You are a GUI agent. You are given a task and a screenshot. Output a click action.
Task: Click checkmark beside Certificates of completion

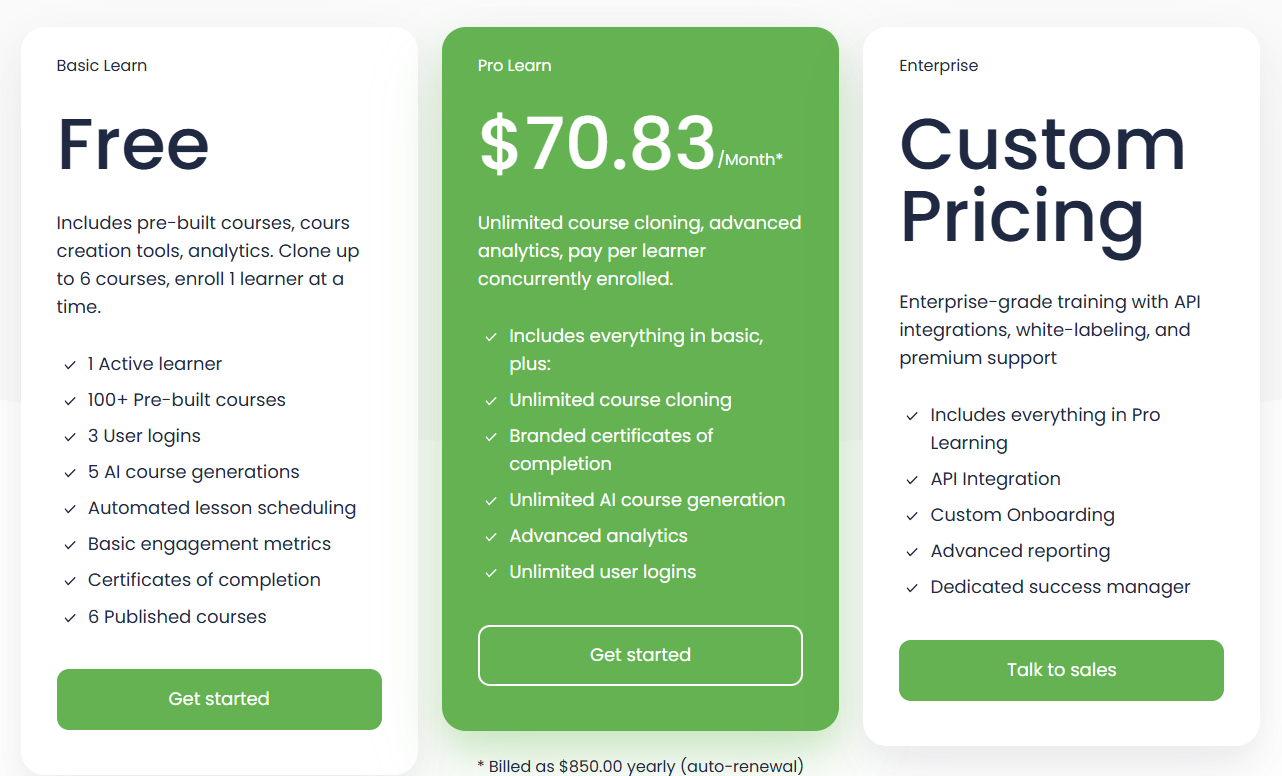click(70, 581)
